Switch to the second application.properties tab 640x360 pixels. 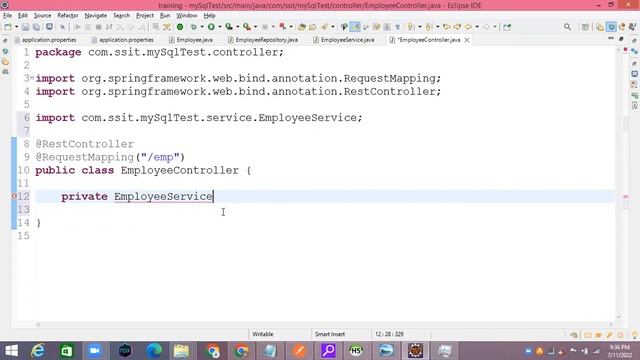click(x=123, y=40)
